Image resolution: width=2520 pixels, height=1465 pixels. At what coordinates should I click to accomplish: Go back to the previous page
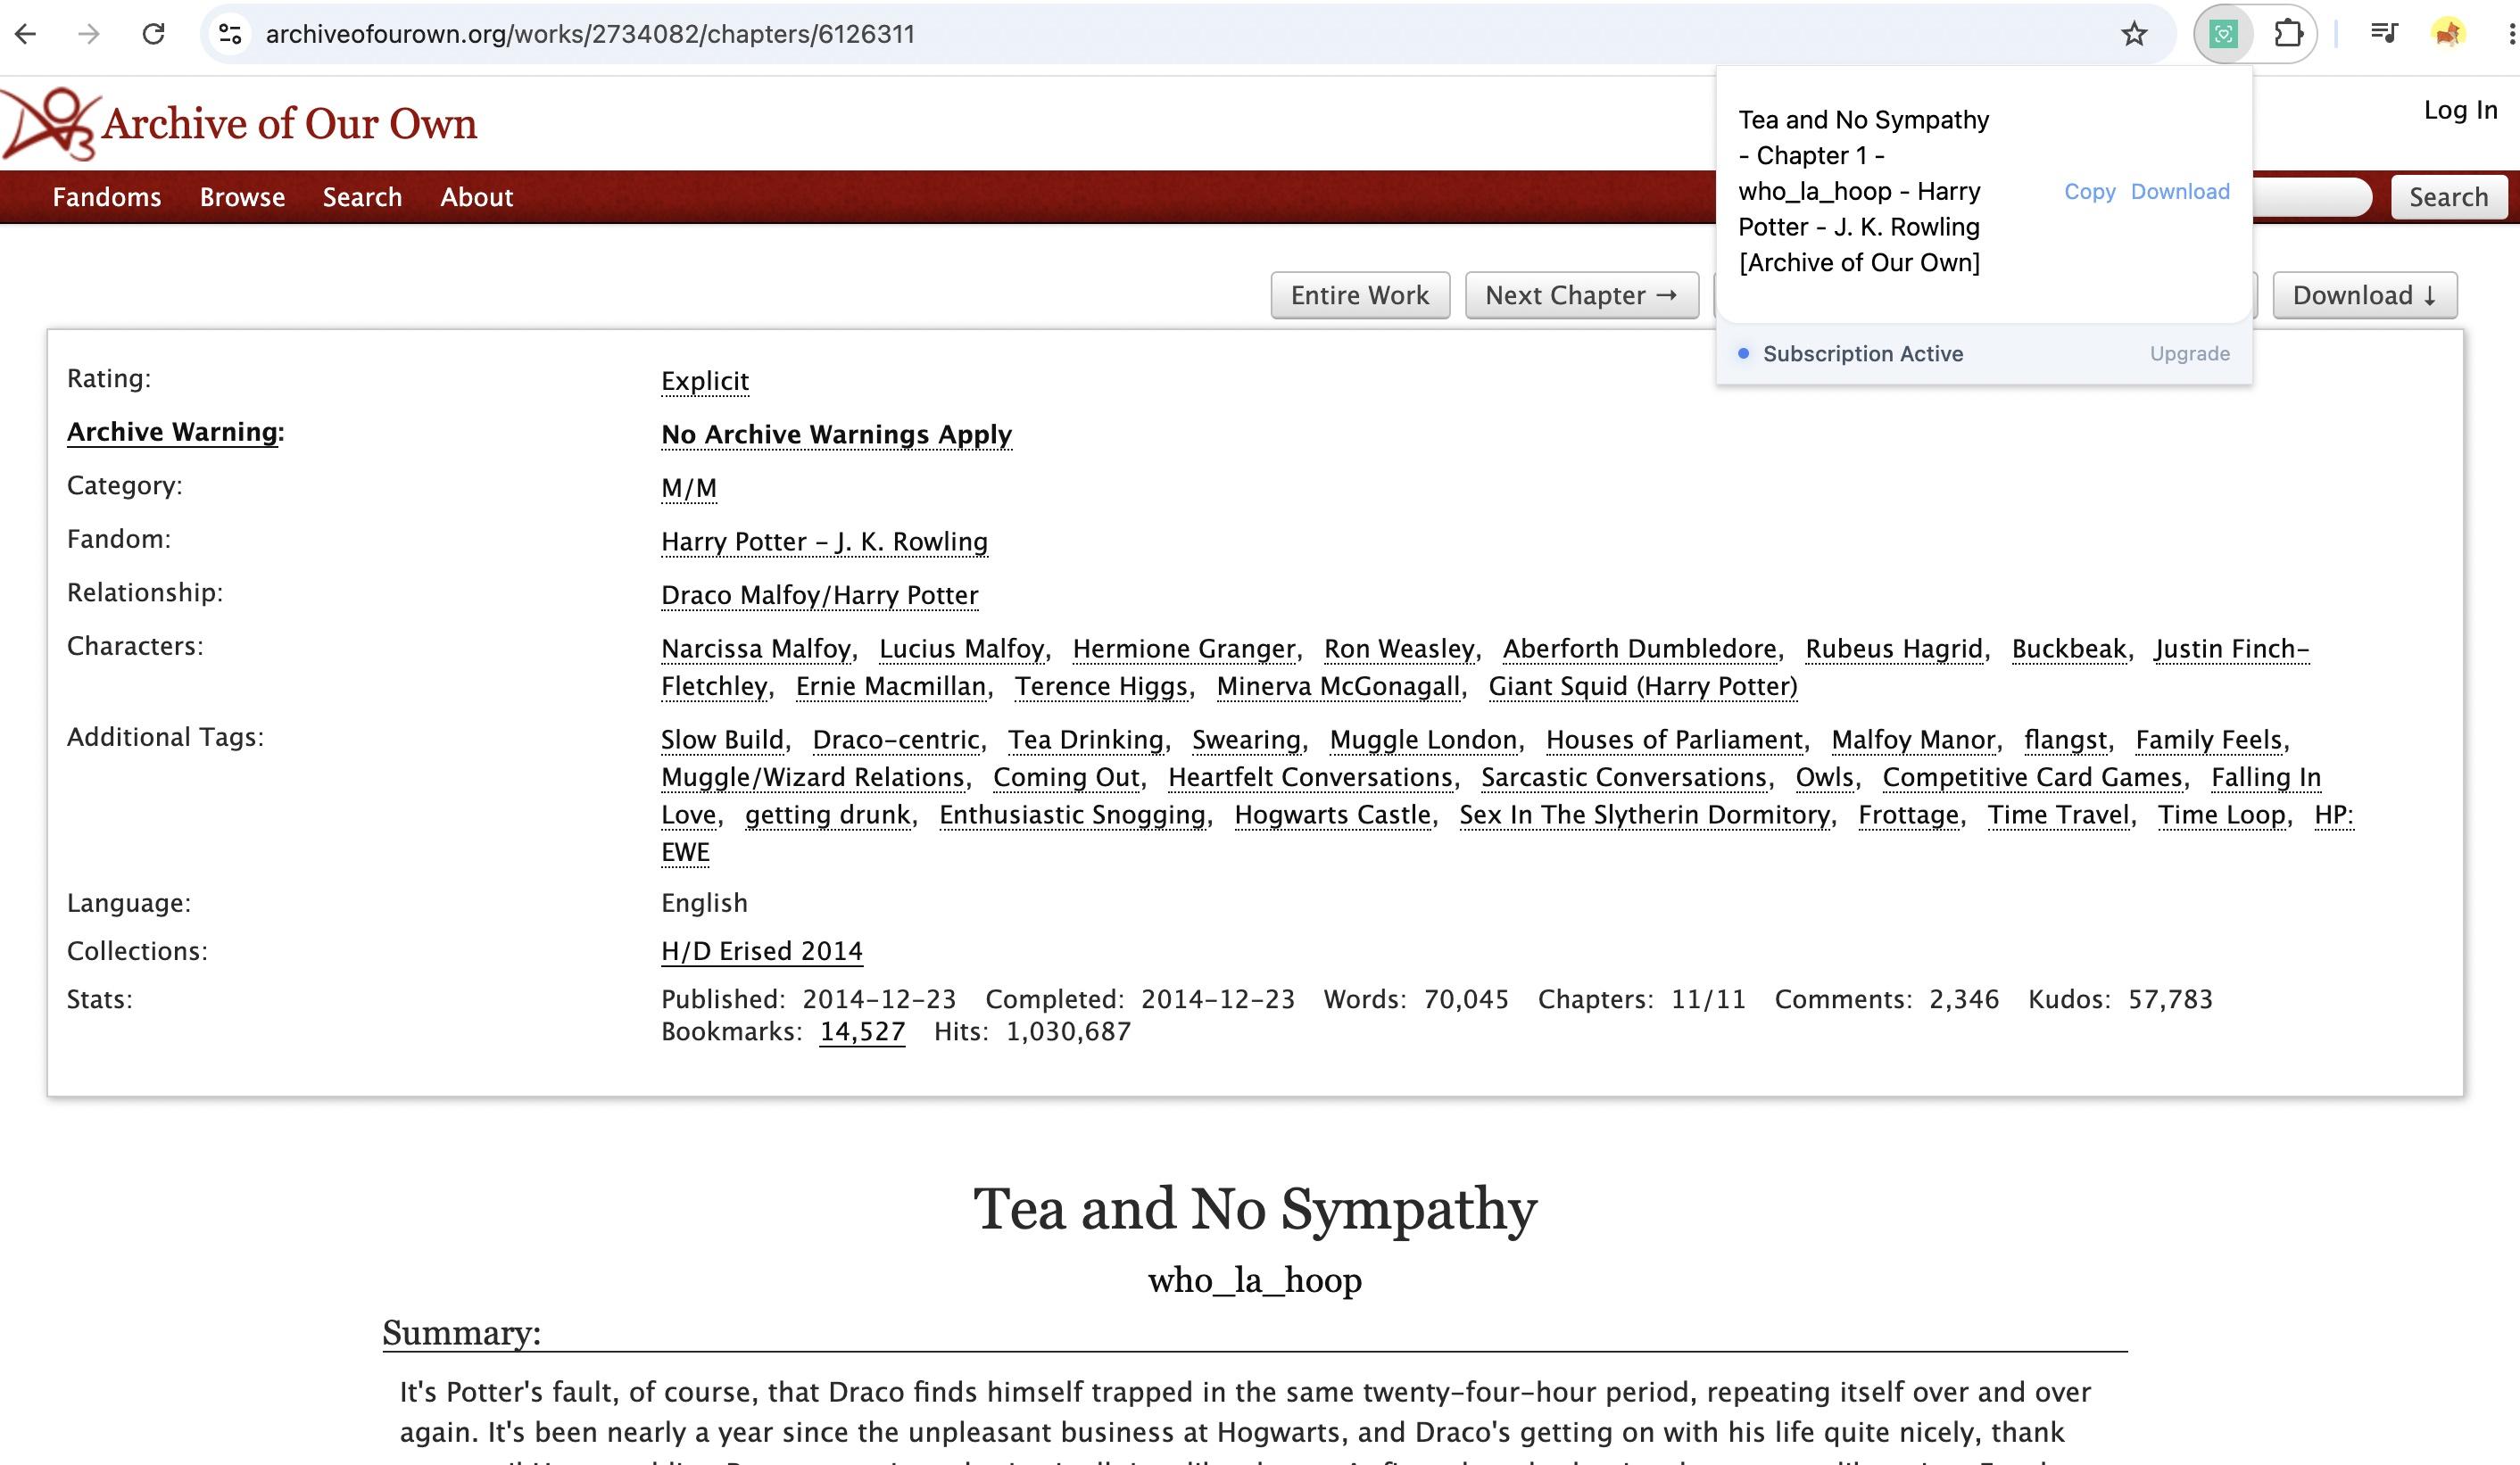pyautogui.click(x=26, y=34)
